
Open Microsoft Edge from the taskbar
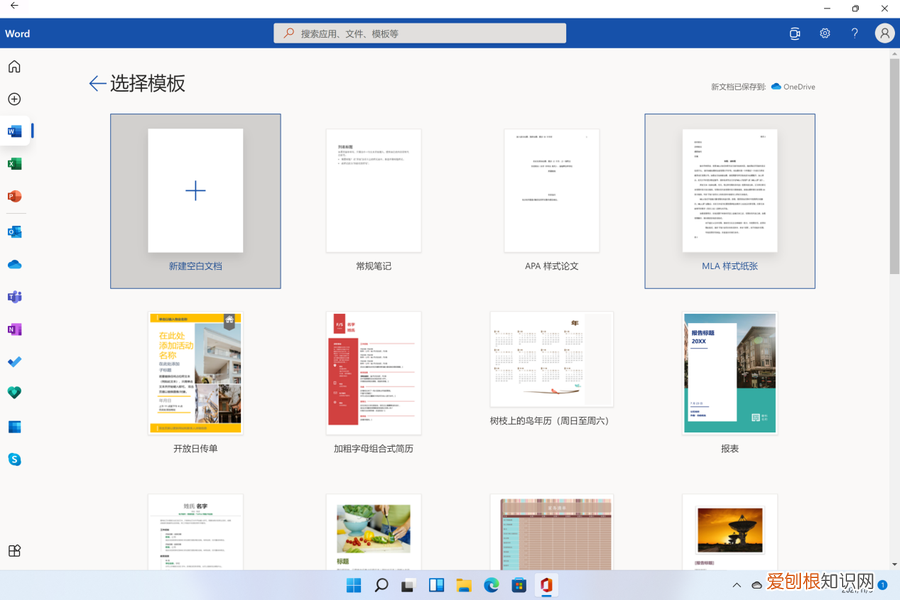[x=490, y=584]
